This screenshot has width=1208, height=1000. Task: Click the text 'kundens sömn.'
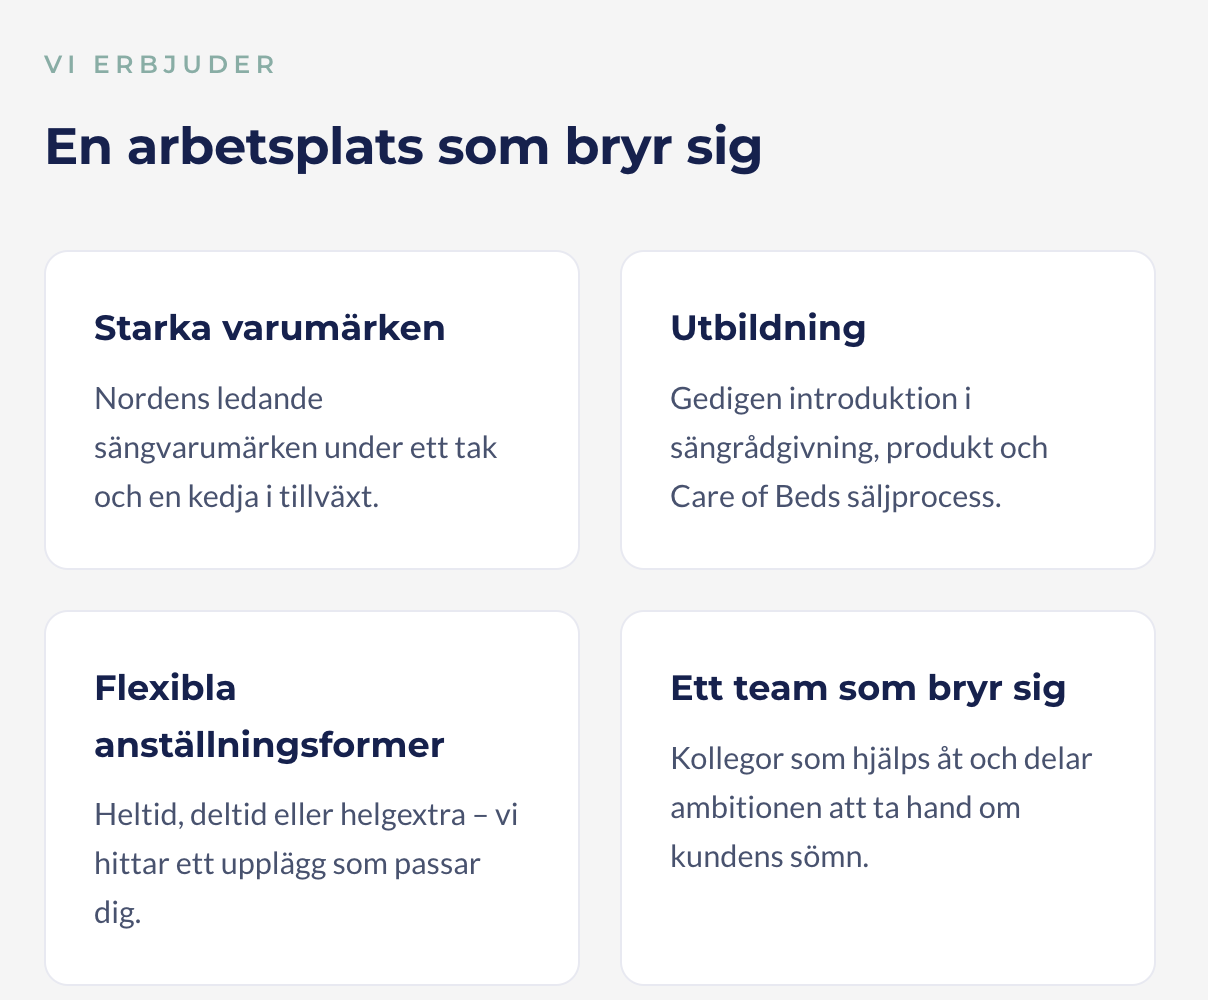click(x=769, y=856)
